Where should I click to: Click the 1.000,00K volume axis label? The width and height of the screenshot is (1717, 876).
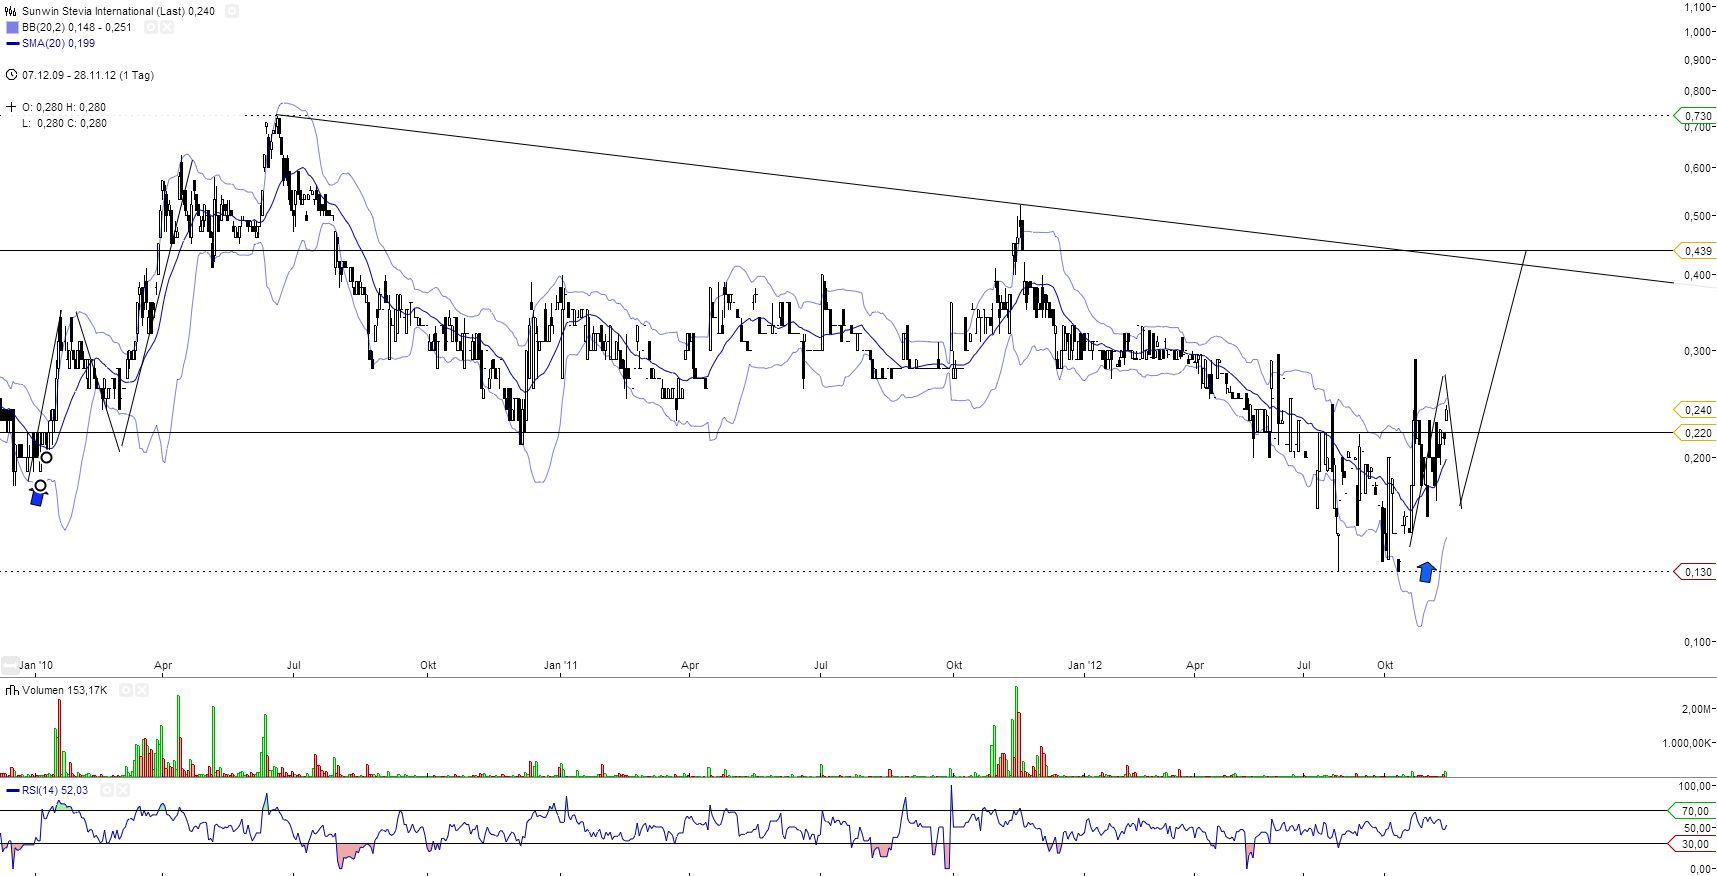[x=1687, y=743]
